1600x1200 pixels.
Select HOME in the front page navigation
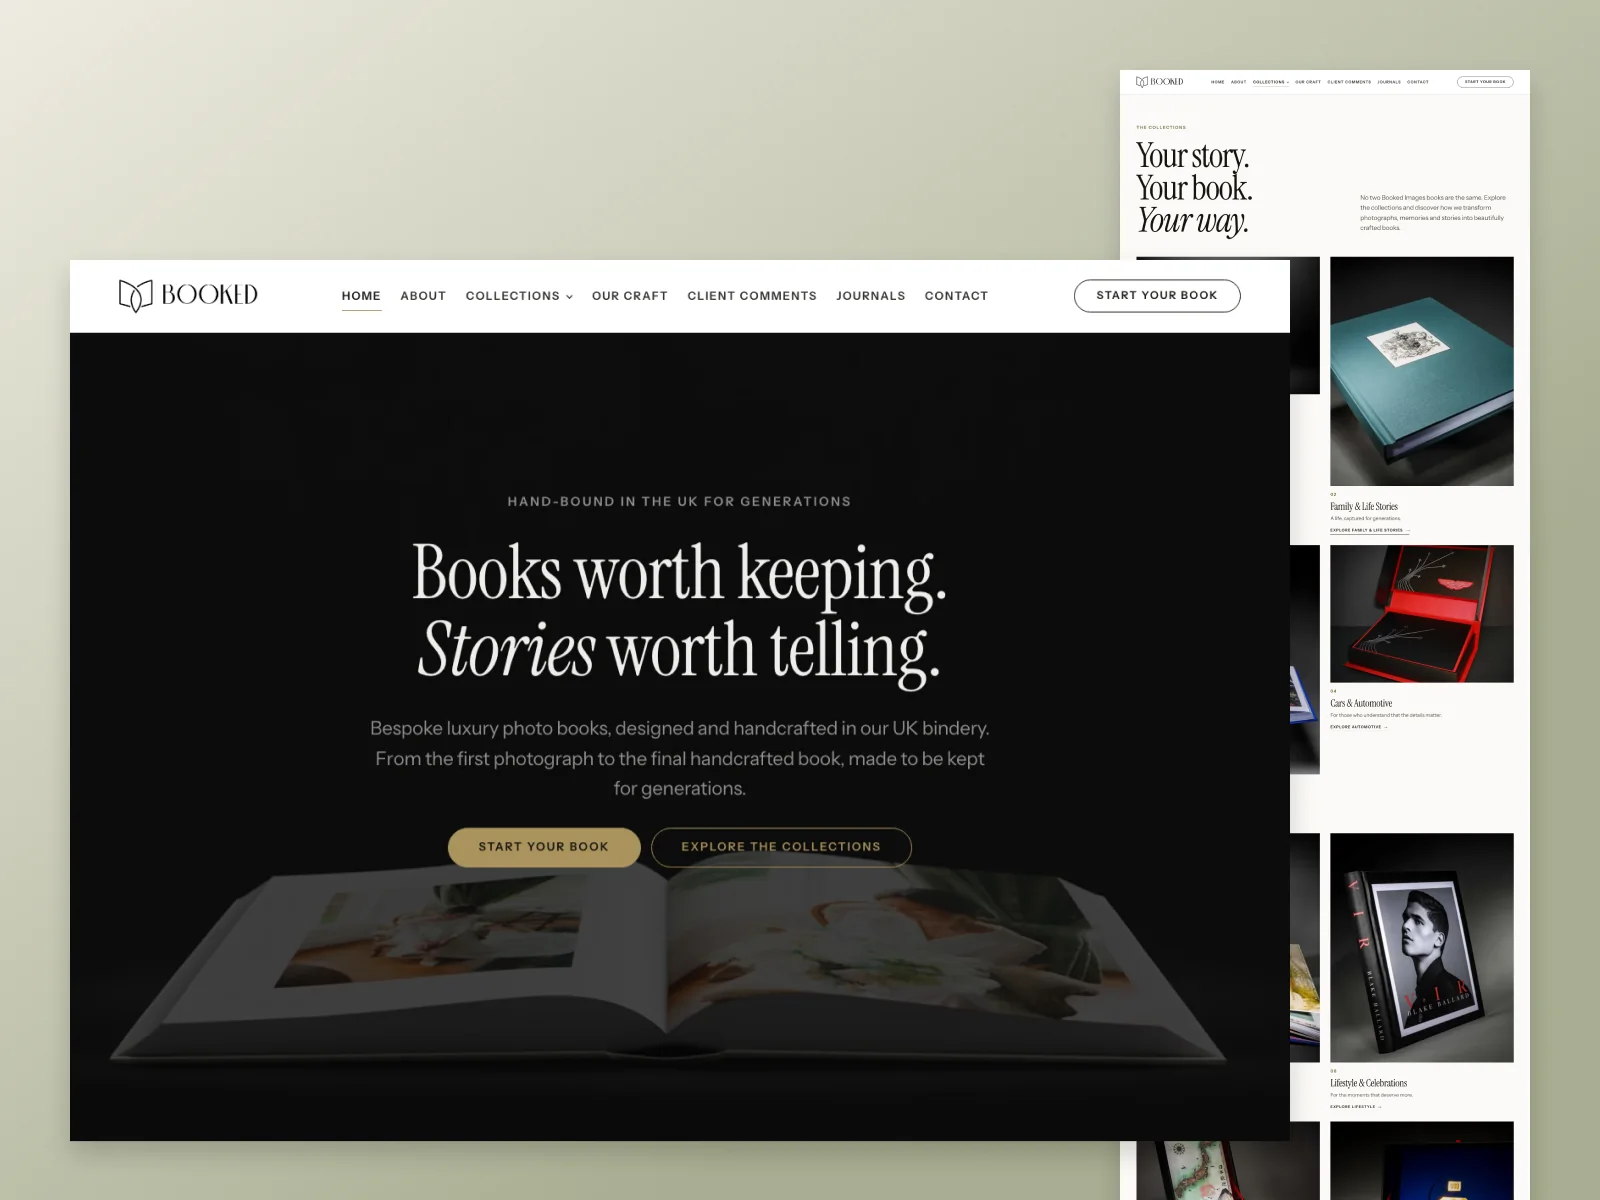[x=361, y=296]
